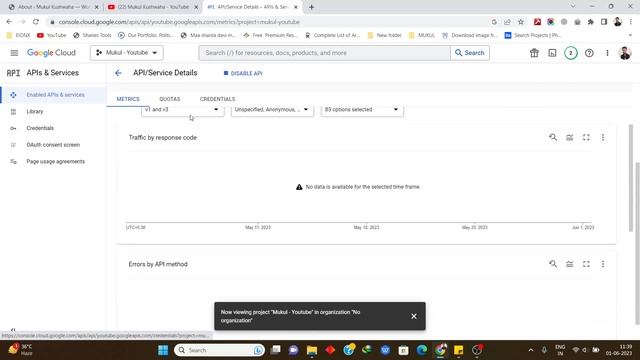Open Windows Start menu on taskbar
Image resolution: width=640 pixels, height=360 pixels.
pyautogui.click(x=163, y=350)
